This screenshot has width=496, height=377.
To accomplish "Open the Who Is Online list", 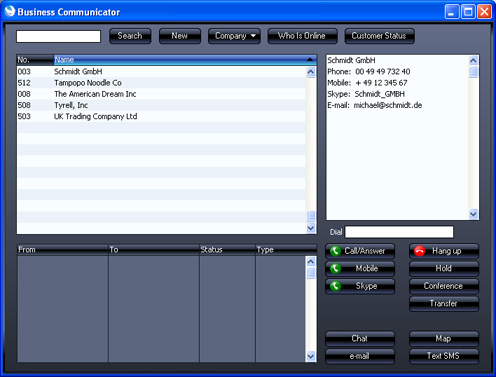I will 302,36.
